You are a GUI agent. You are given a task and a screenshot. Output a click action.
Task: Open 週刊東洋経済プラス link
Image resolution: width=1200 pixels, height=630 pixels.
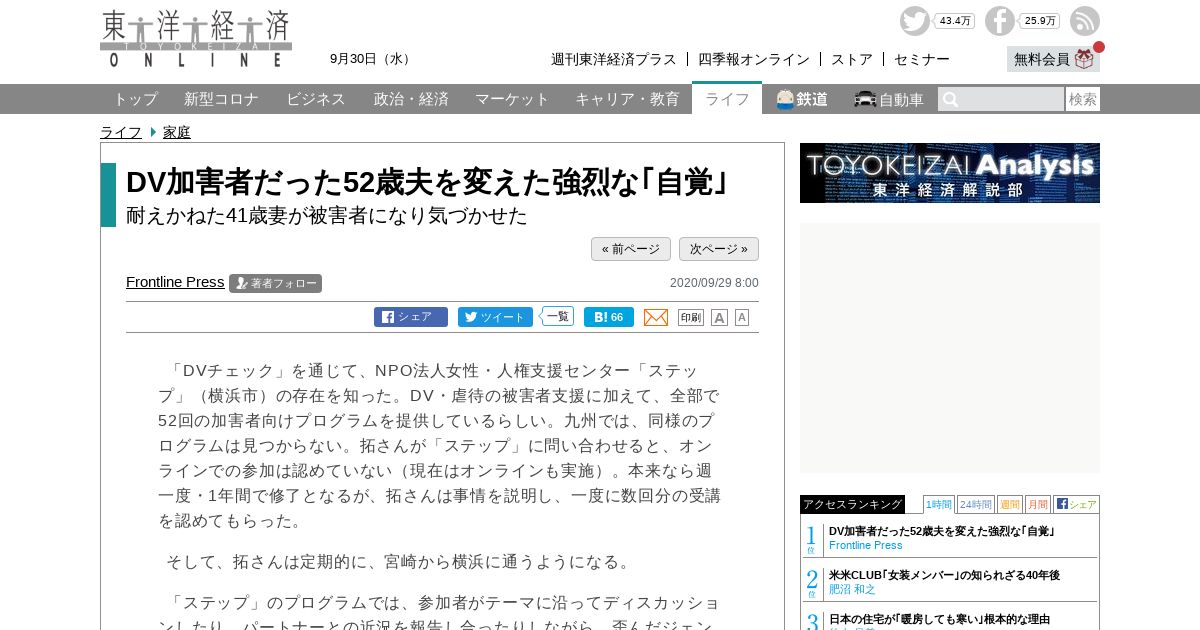point(614,59)
